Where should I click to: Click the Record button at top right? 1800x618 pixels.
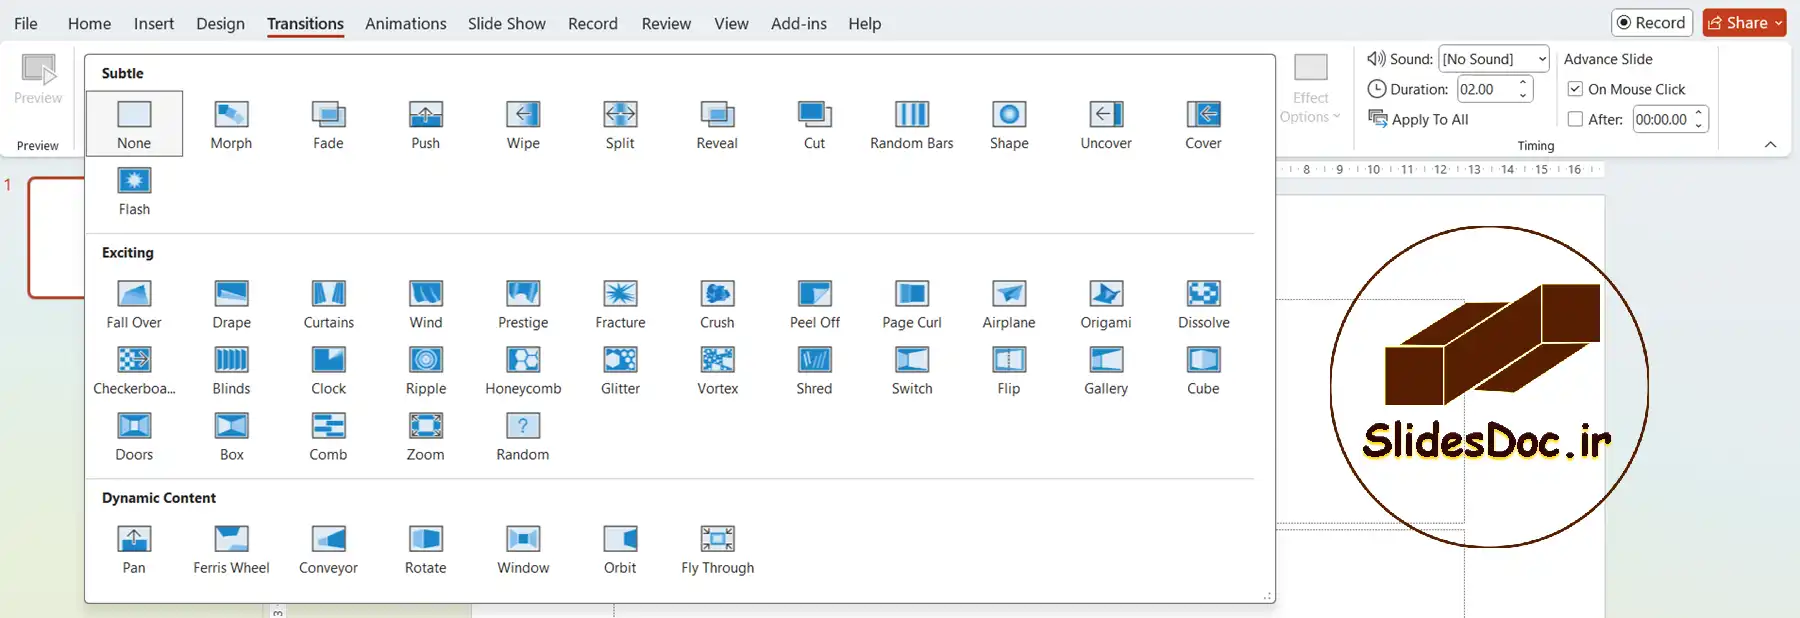(1651, 23)
